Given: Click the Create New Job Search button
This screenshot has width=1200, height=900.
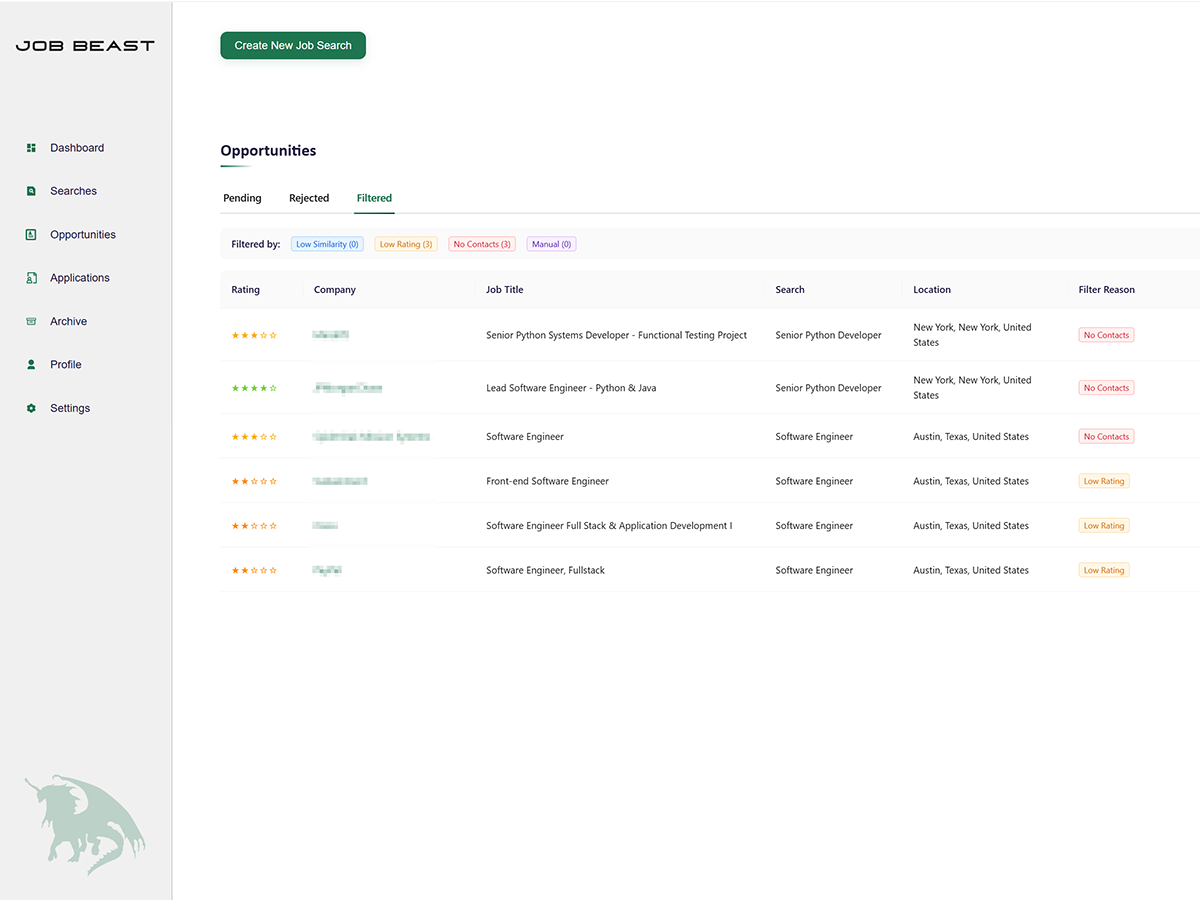Looking at the screenshot, I should (292, 45).
